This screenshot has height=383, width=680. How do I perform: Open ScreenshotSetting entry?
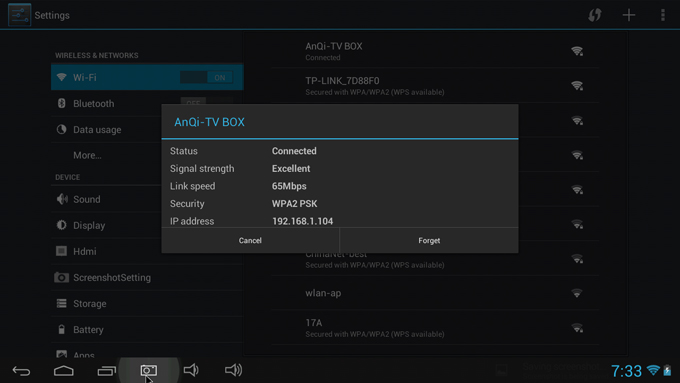(147, 277)
